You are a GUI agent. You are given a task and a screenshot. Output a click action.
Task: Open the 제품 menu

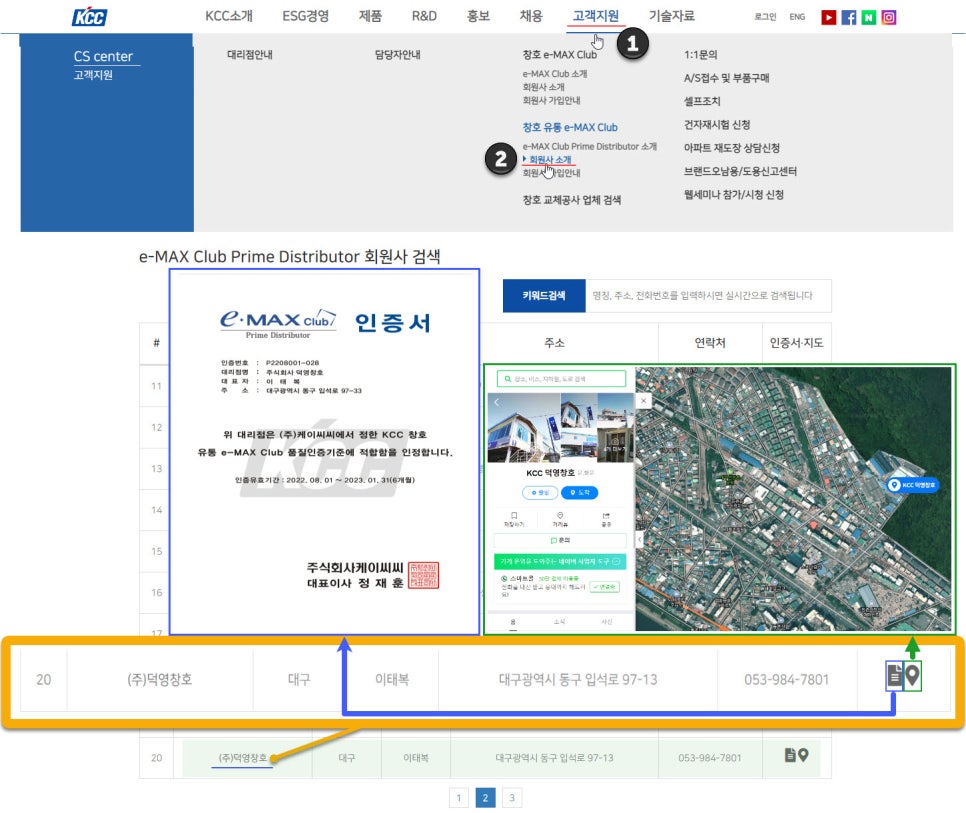point(370,16)
